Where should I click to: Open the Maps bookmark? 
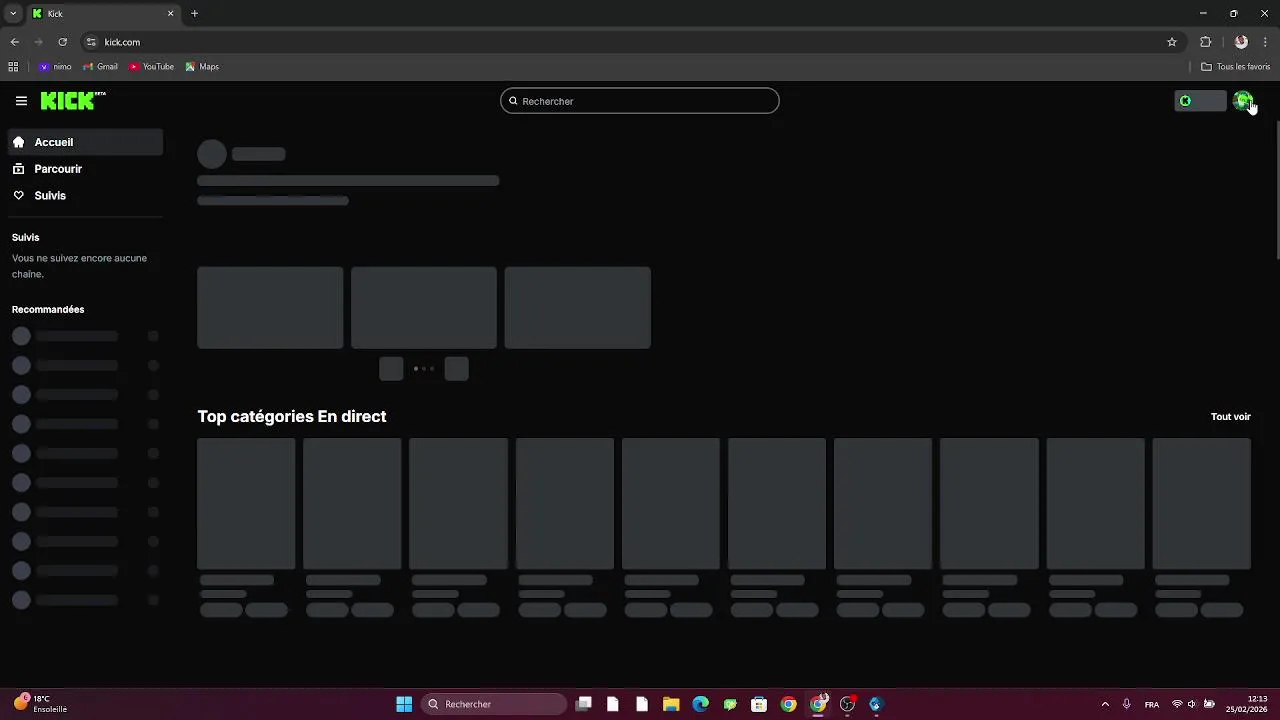[202, 67]
